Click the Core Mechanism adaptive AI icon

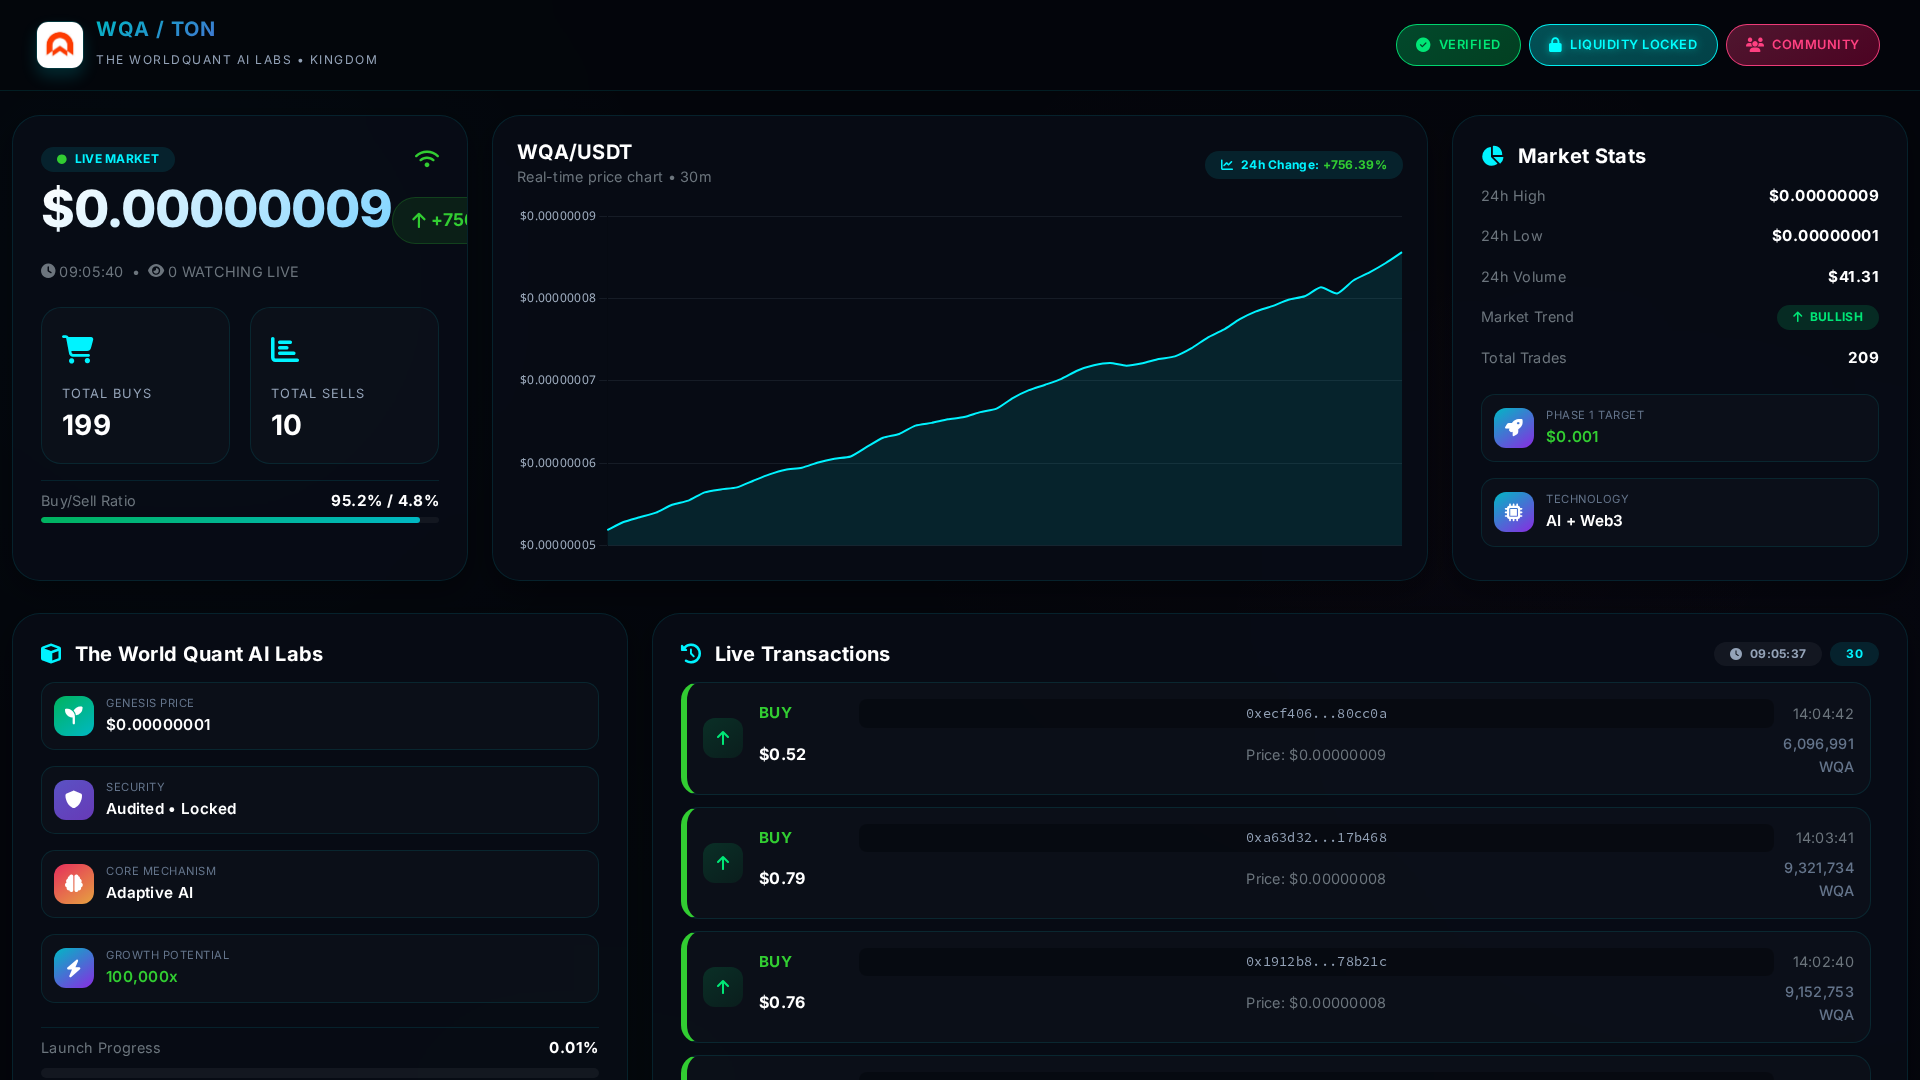pyautogui.click(x=74, y=883)
